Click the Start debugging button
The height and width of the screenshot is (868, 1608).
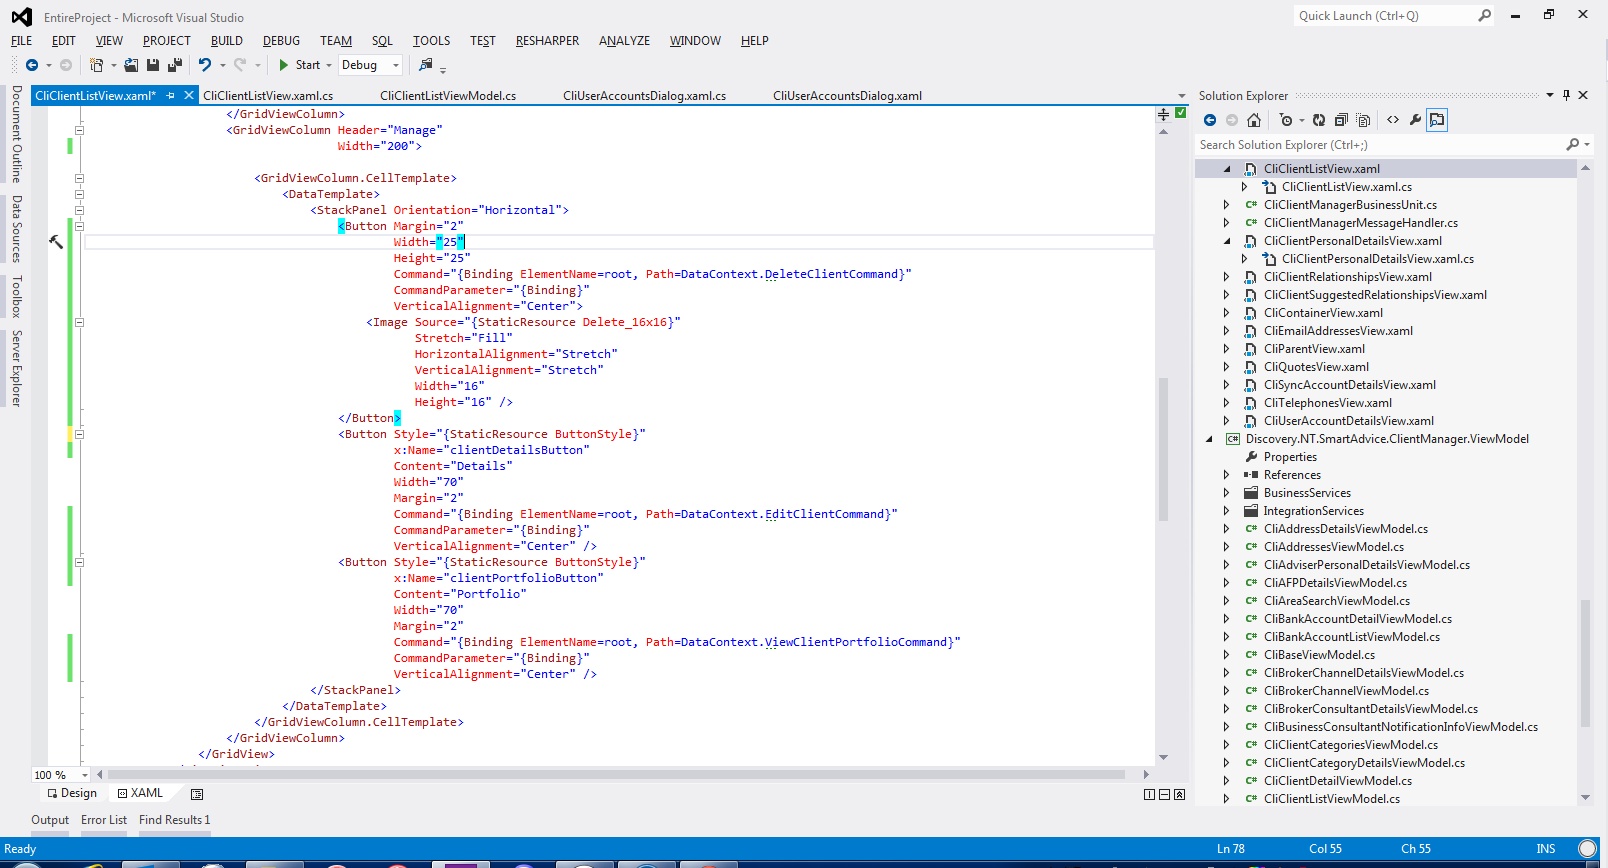(299, 65)
